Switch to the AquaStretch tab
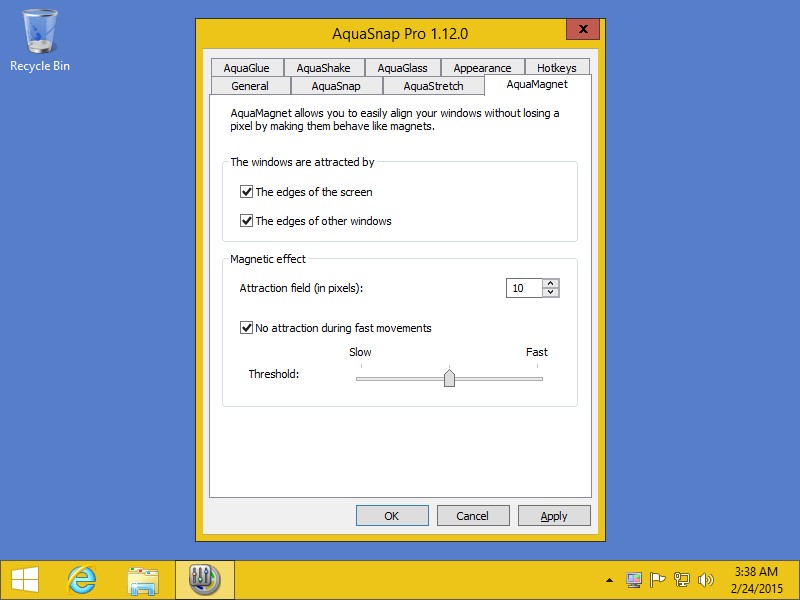The height and width of the screenshot is (600, 800). click(433, 86)
